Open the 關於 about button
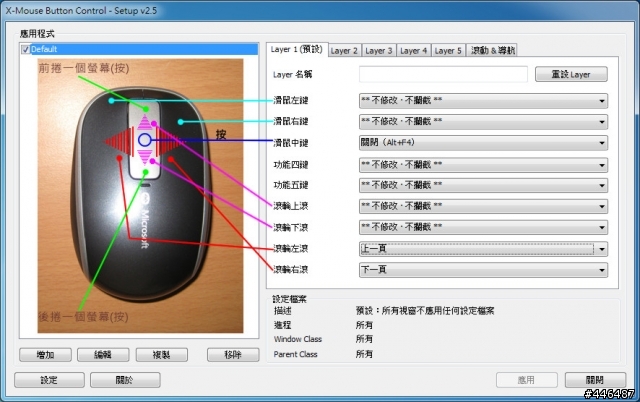 125,380
